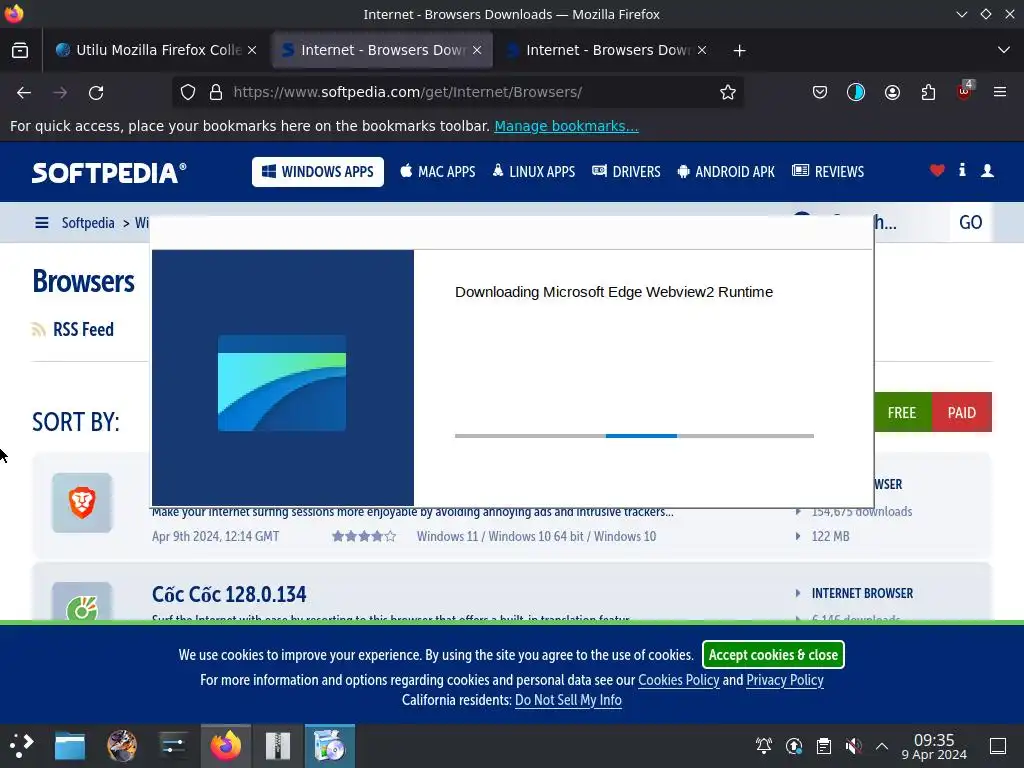The image size is (1024, 768).
Task: Go back with the browser back arrow
Action: pos(24,93)
